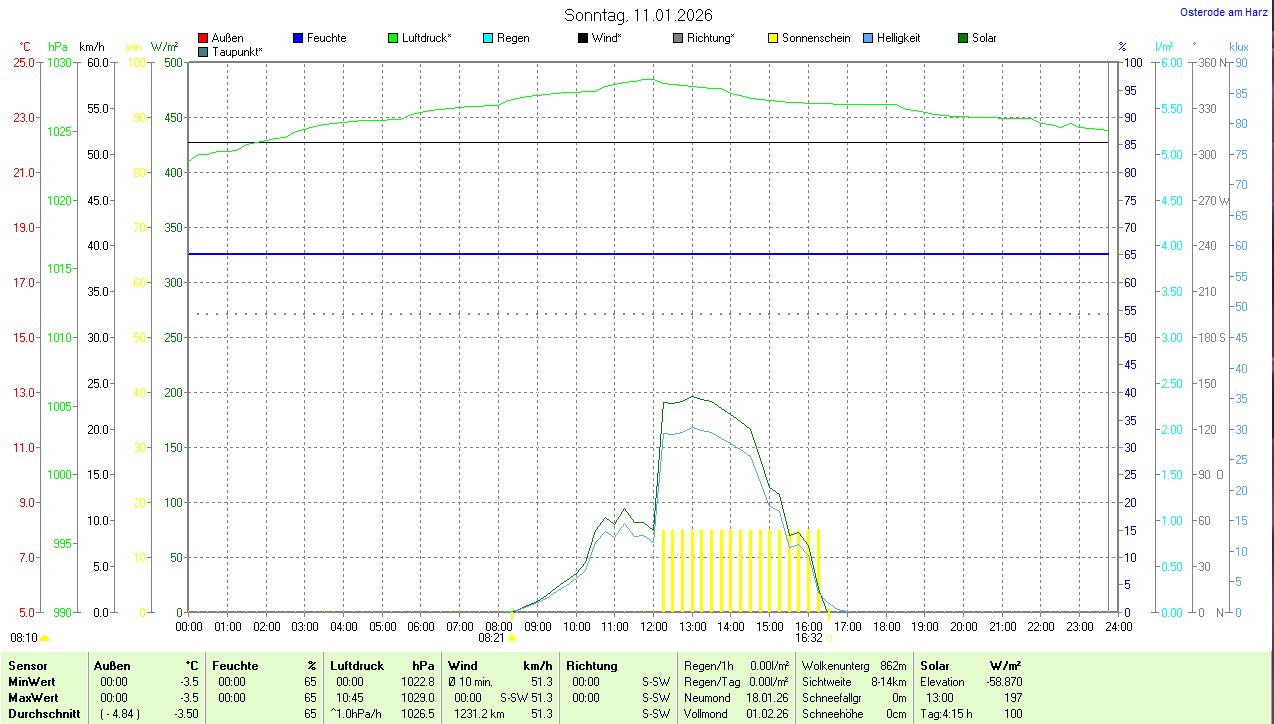Click the black Wind legend square
The height and width of the screenshot is (724, 1274).
[x=583, y=38]
